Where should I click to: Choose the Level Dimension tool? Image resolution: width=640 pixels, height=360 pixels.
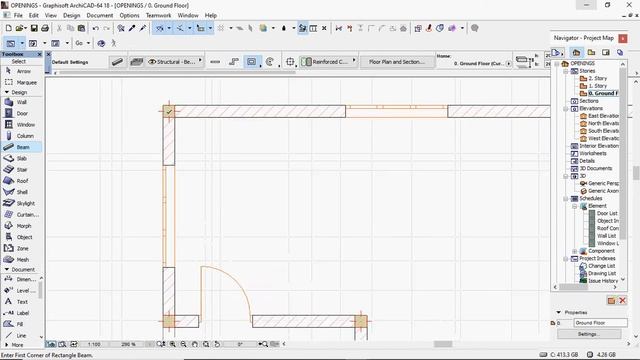coord(20,290)
